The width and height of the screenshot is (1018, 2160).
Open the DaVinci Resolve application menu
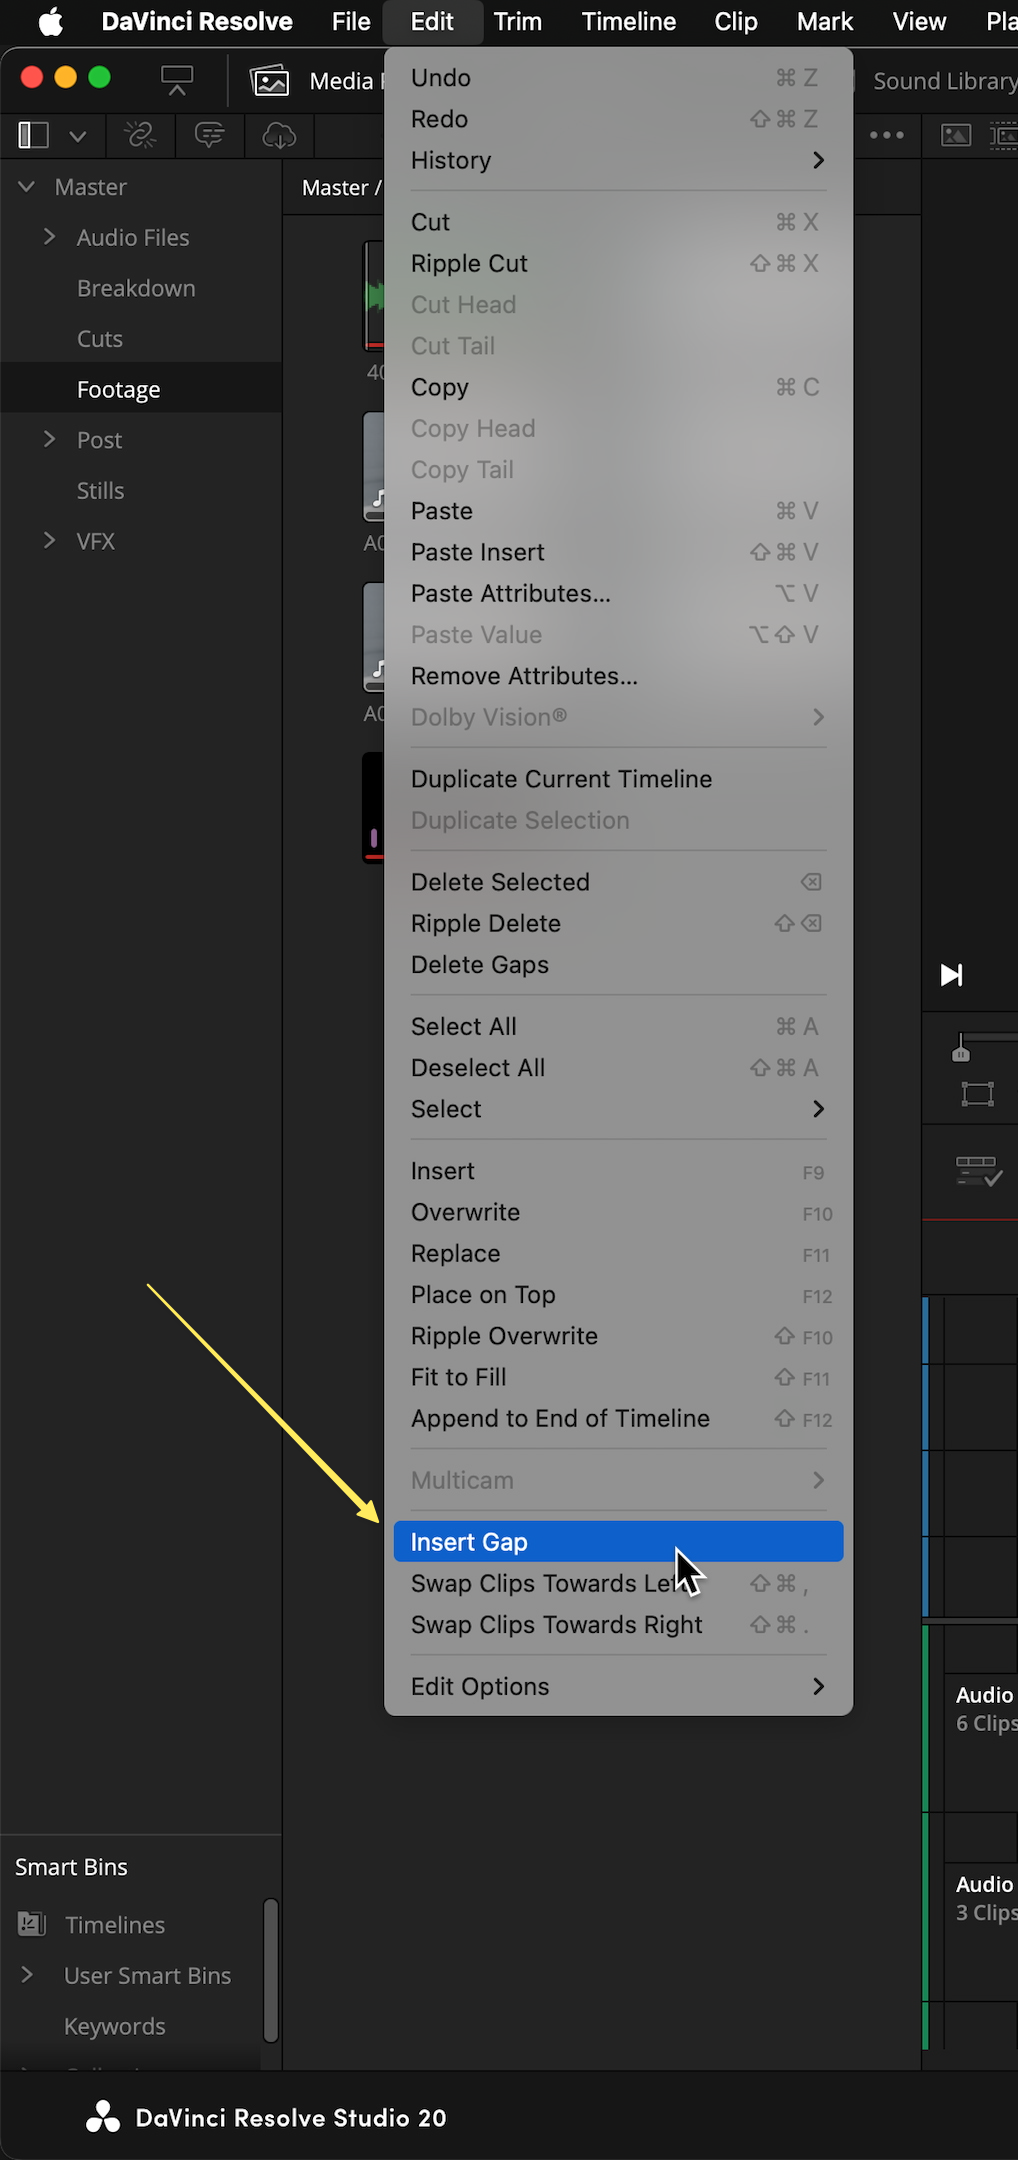[197, 21]
